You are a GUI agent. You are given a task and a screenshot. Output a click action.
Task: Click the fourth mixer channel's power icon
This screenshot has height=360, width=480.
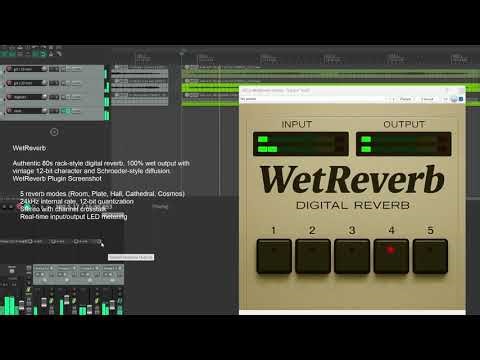(x=120, y=268)
